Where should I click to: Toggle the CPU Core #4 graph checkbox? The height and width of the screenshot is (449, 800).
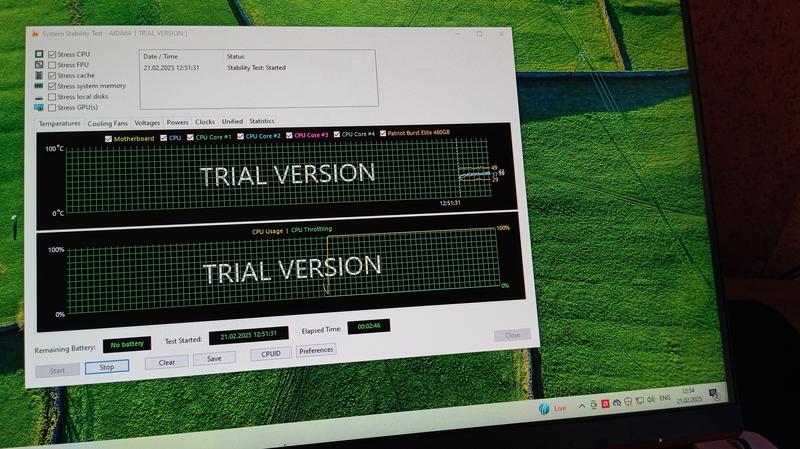tap(337, 134)
